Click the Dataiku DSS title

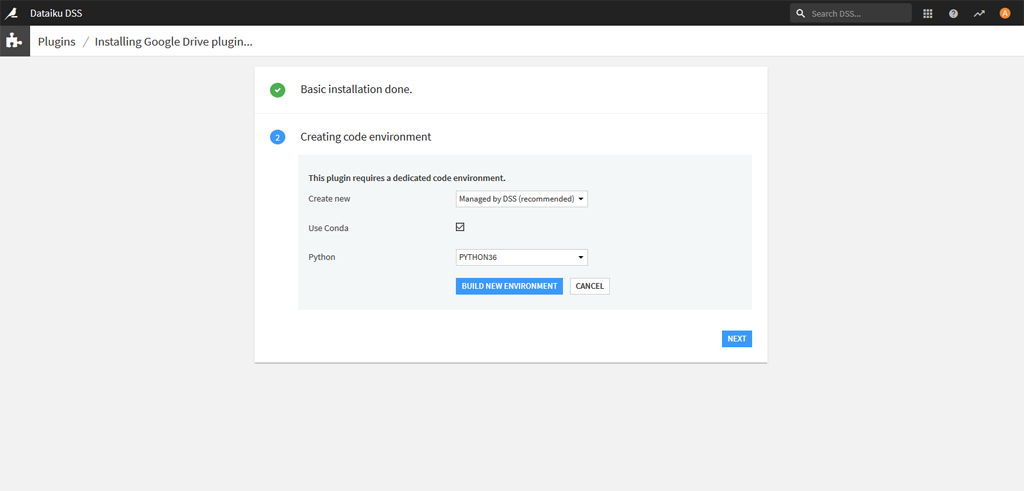click(56, 13)
